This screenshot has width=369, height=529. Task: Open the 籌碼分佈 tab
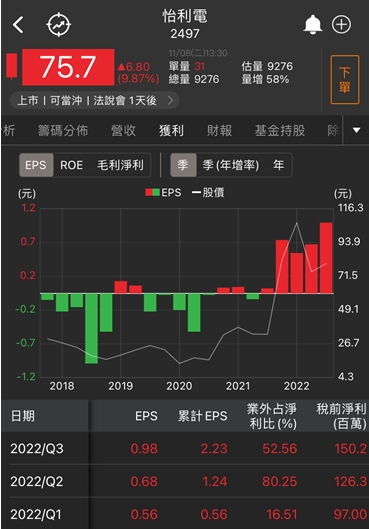63,131
